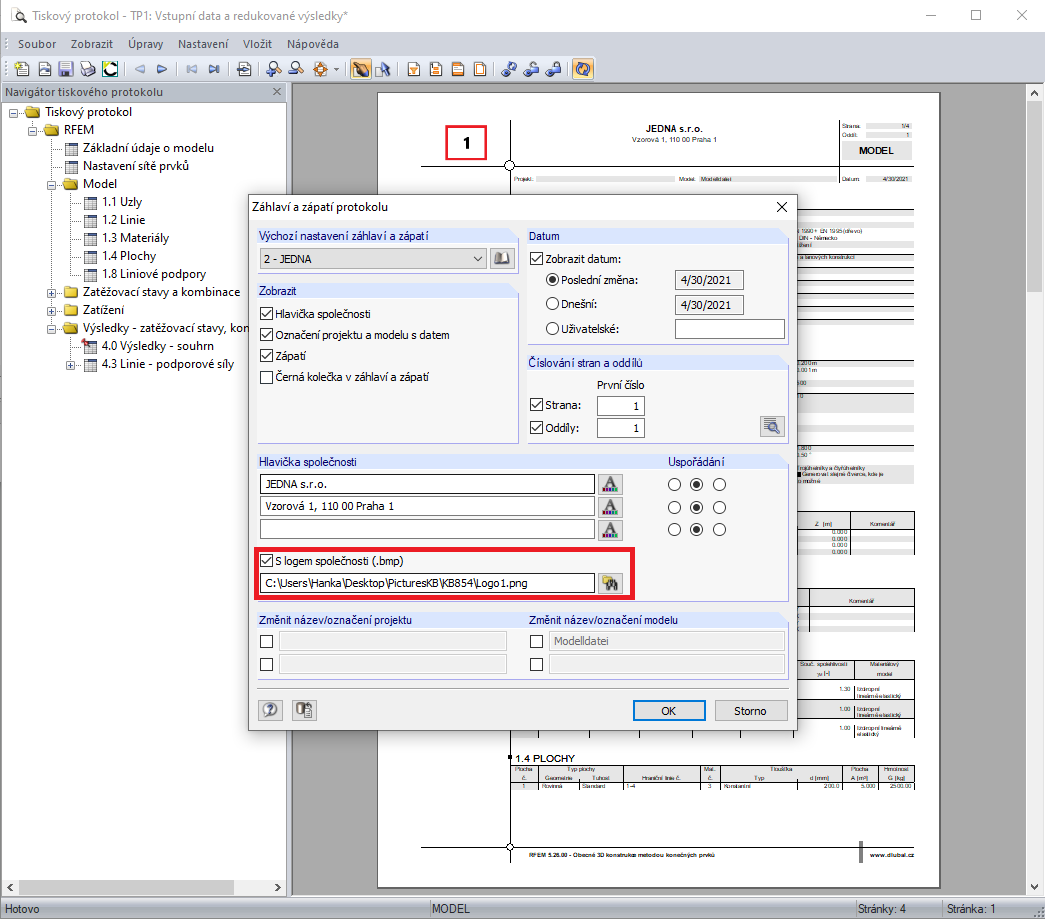The height and width of the screenshot is (919, 1045).
Task: Click the go-to-page document arrow icon
Action: [244, 69]
